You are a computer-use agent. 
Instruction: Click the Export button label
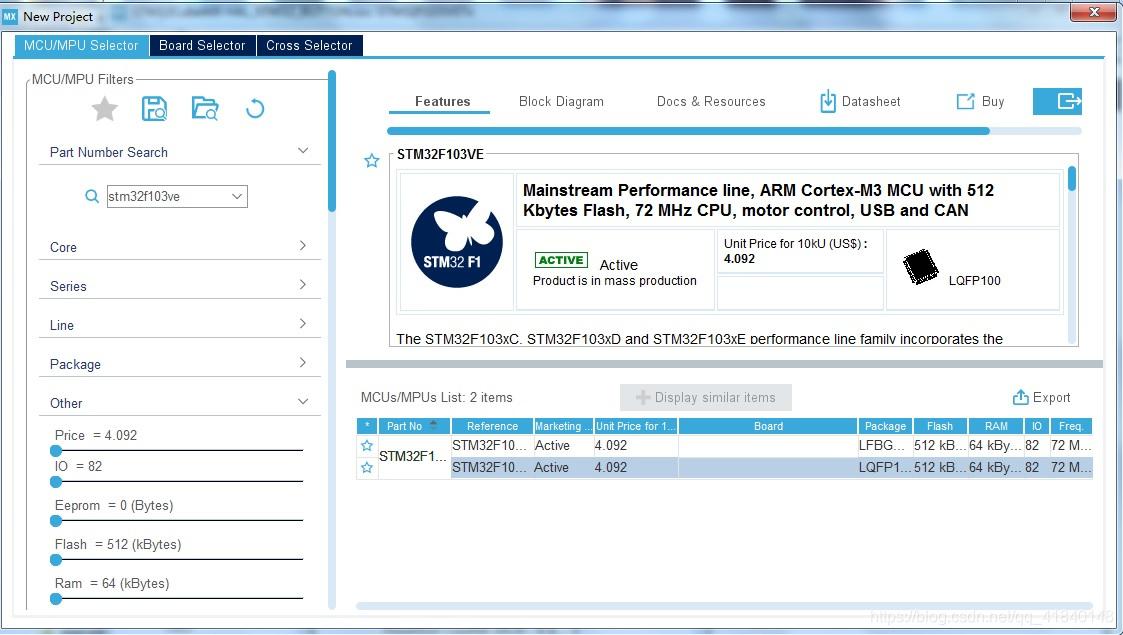(x=1051, y=397)
